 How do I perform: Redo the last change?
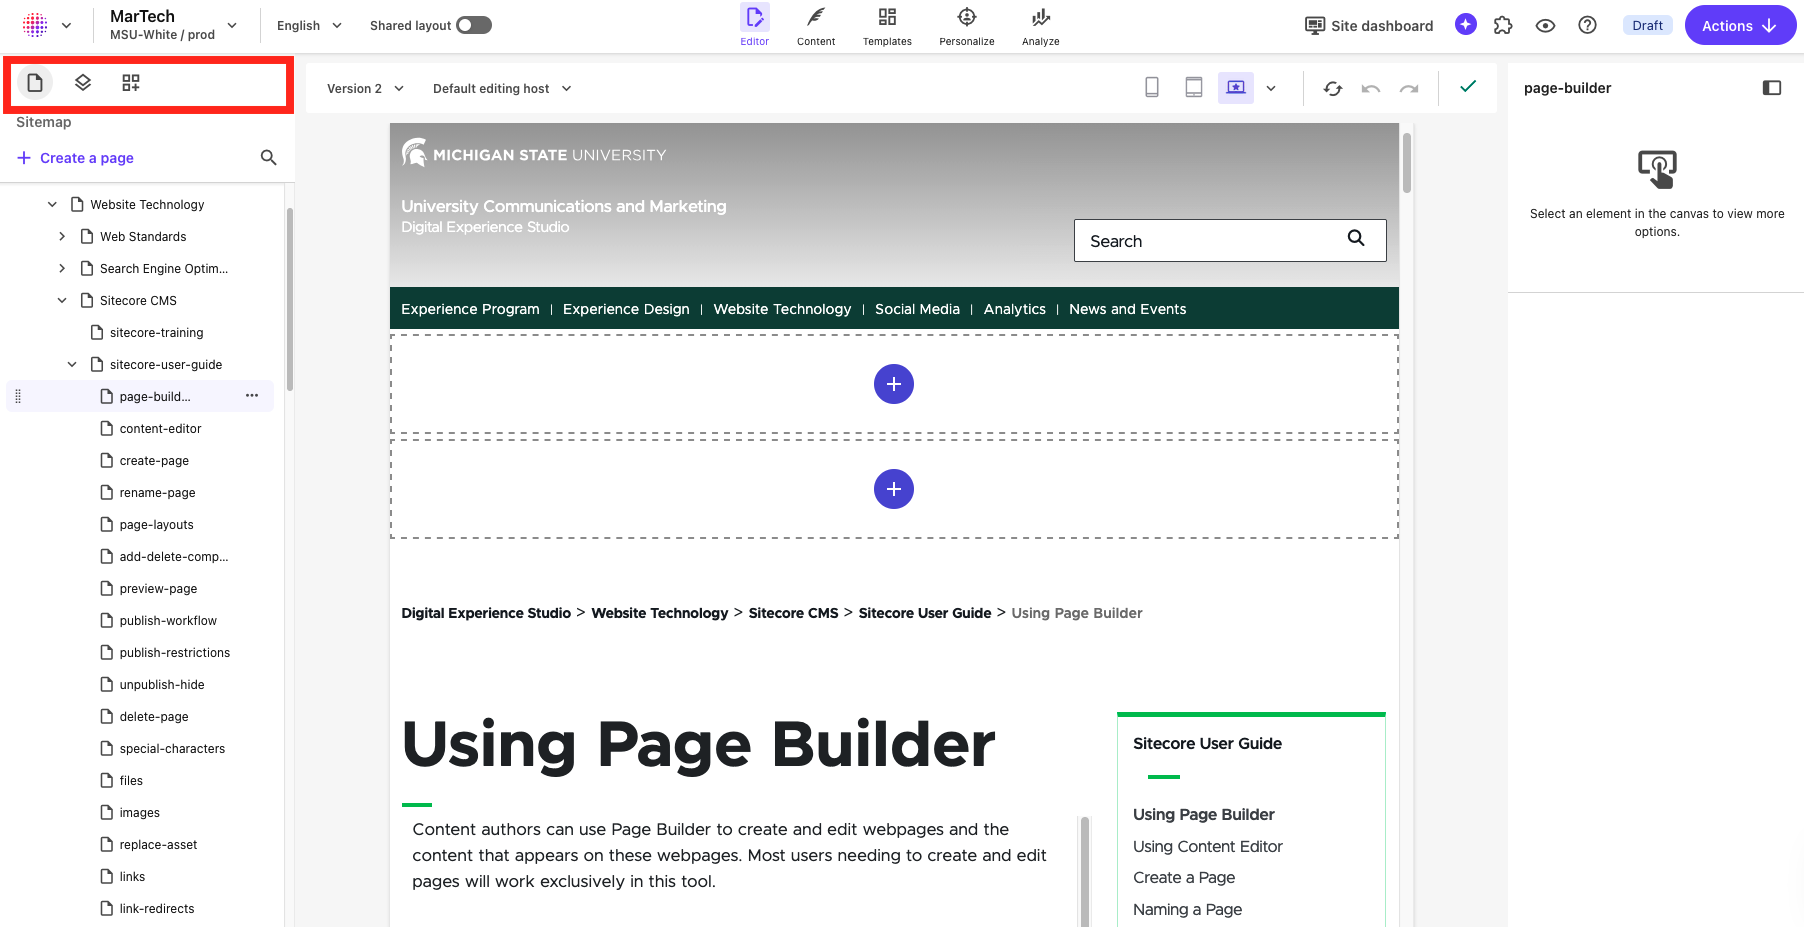tap(1409, 88)
